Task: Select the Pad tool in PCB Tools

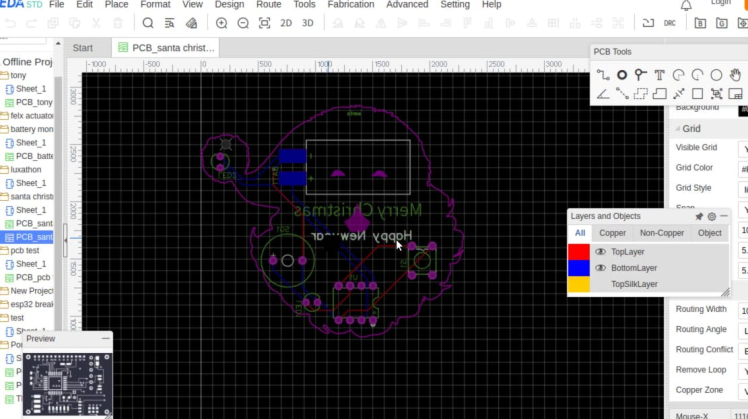Action: point(622,75)
